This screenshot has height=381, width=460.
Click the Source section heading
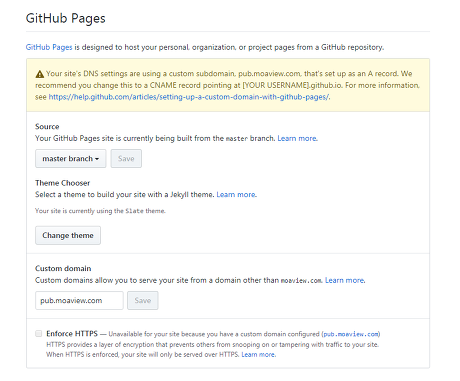coord(47,127)
